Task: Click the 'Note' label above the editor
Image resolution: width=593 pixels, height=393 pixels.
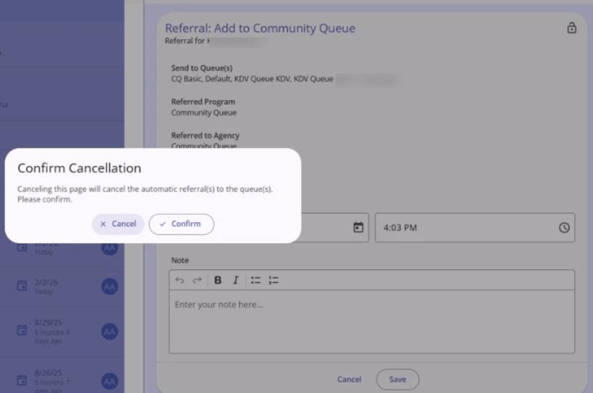Action: 180,260
